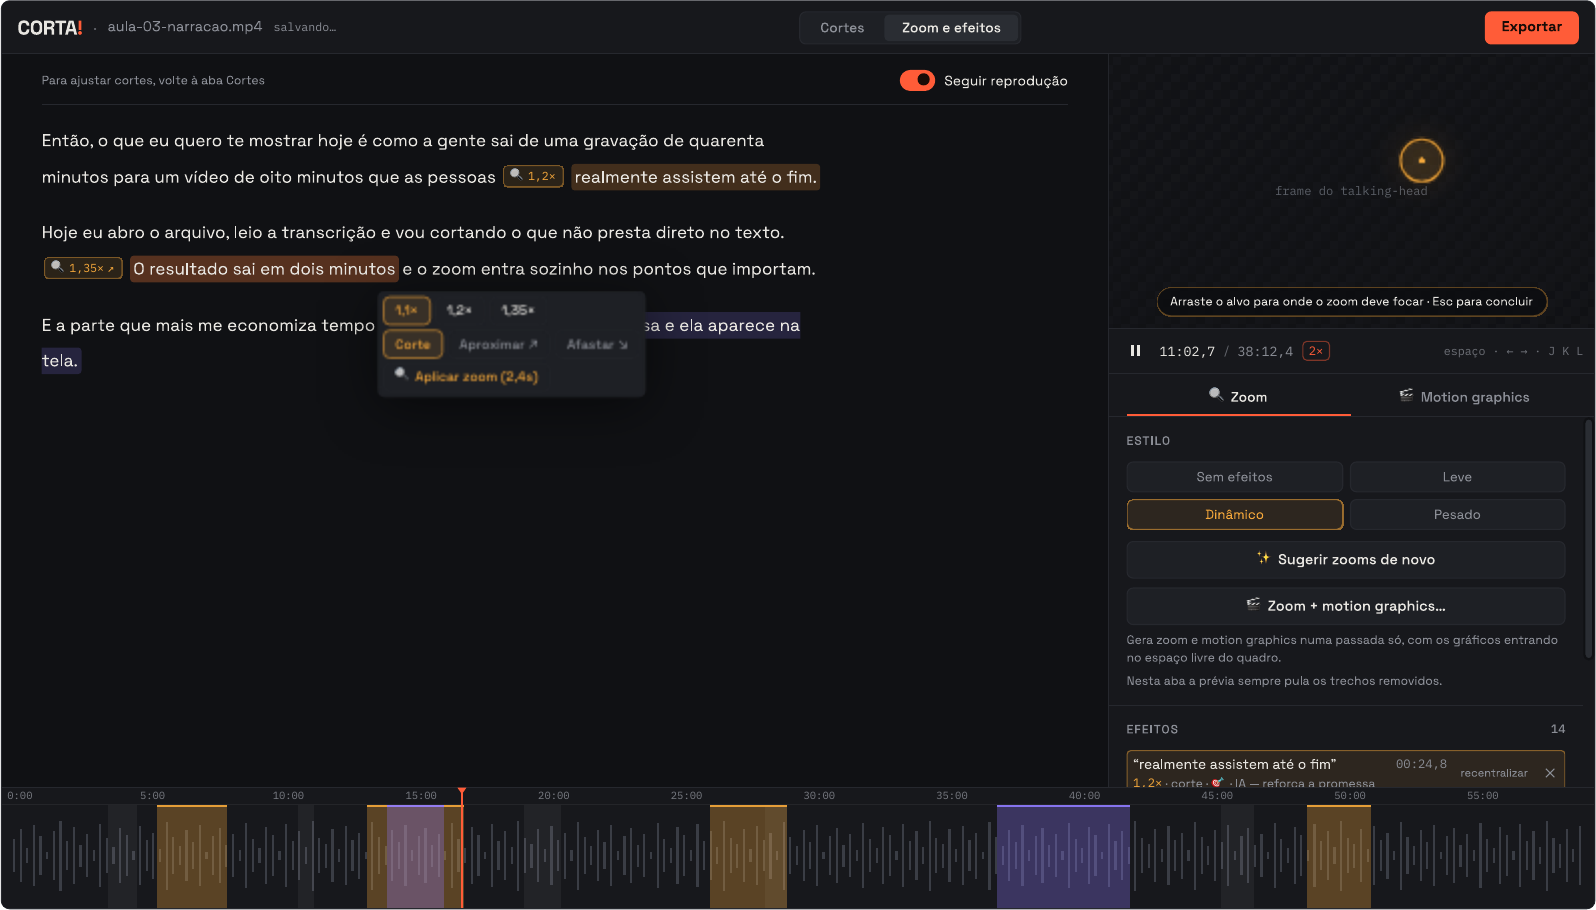Select the Dinâmico style
The image size is (1596, 910).
coord(1234,514)
